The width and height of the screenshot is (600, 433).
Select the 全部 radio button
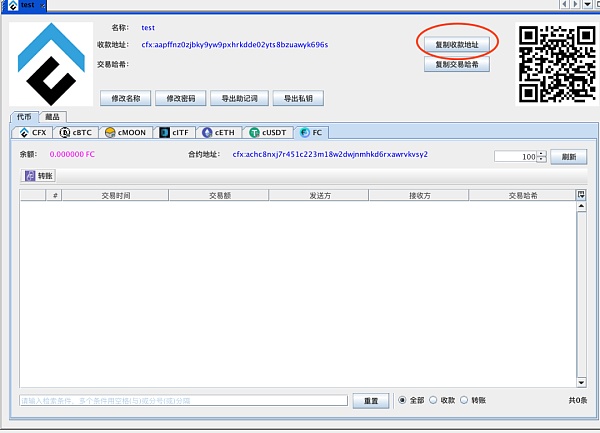coord(403,400)
